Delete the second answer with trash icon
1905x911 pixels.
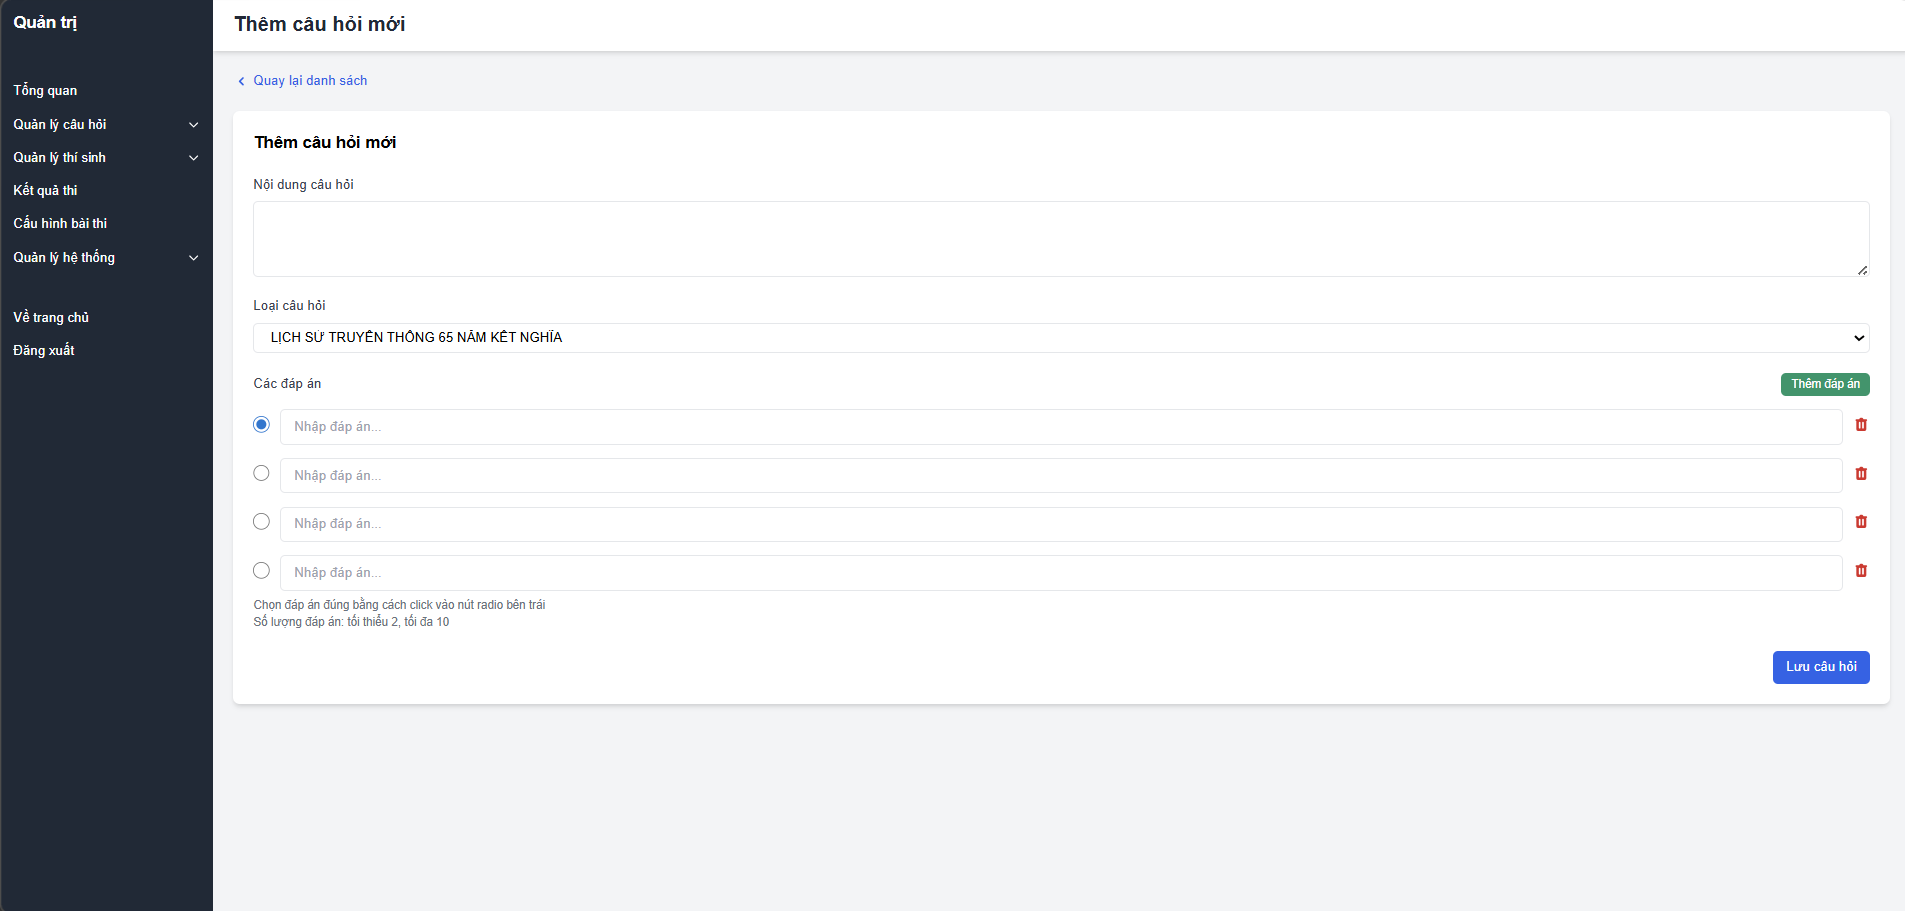(x=1861, y=474)
